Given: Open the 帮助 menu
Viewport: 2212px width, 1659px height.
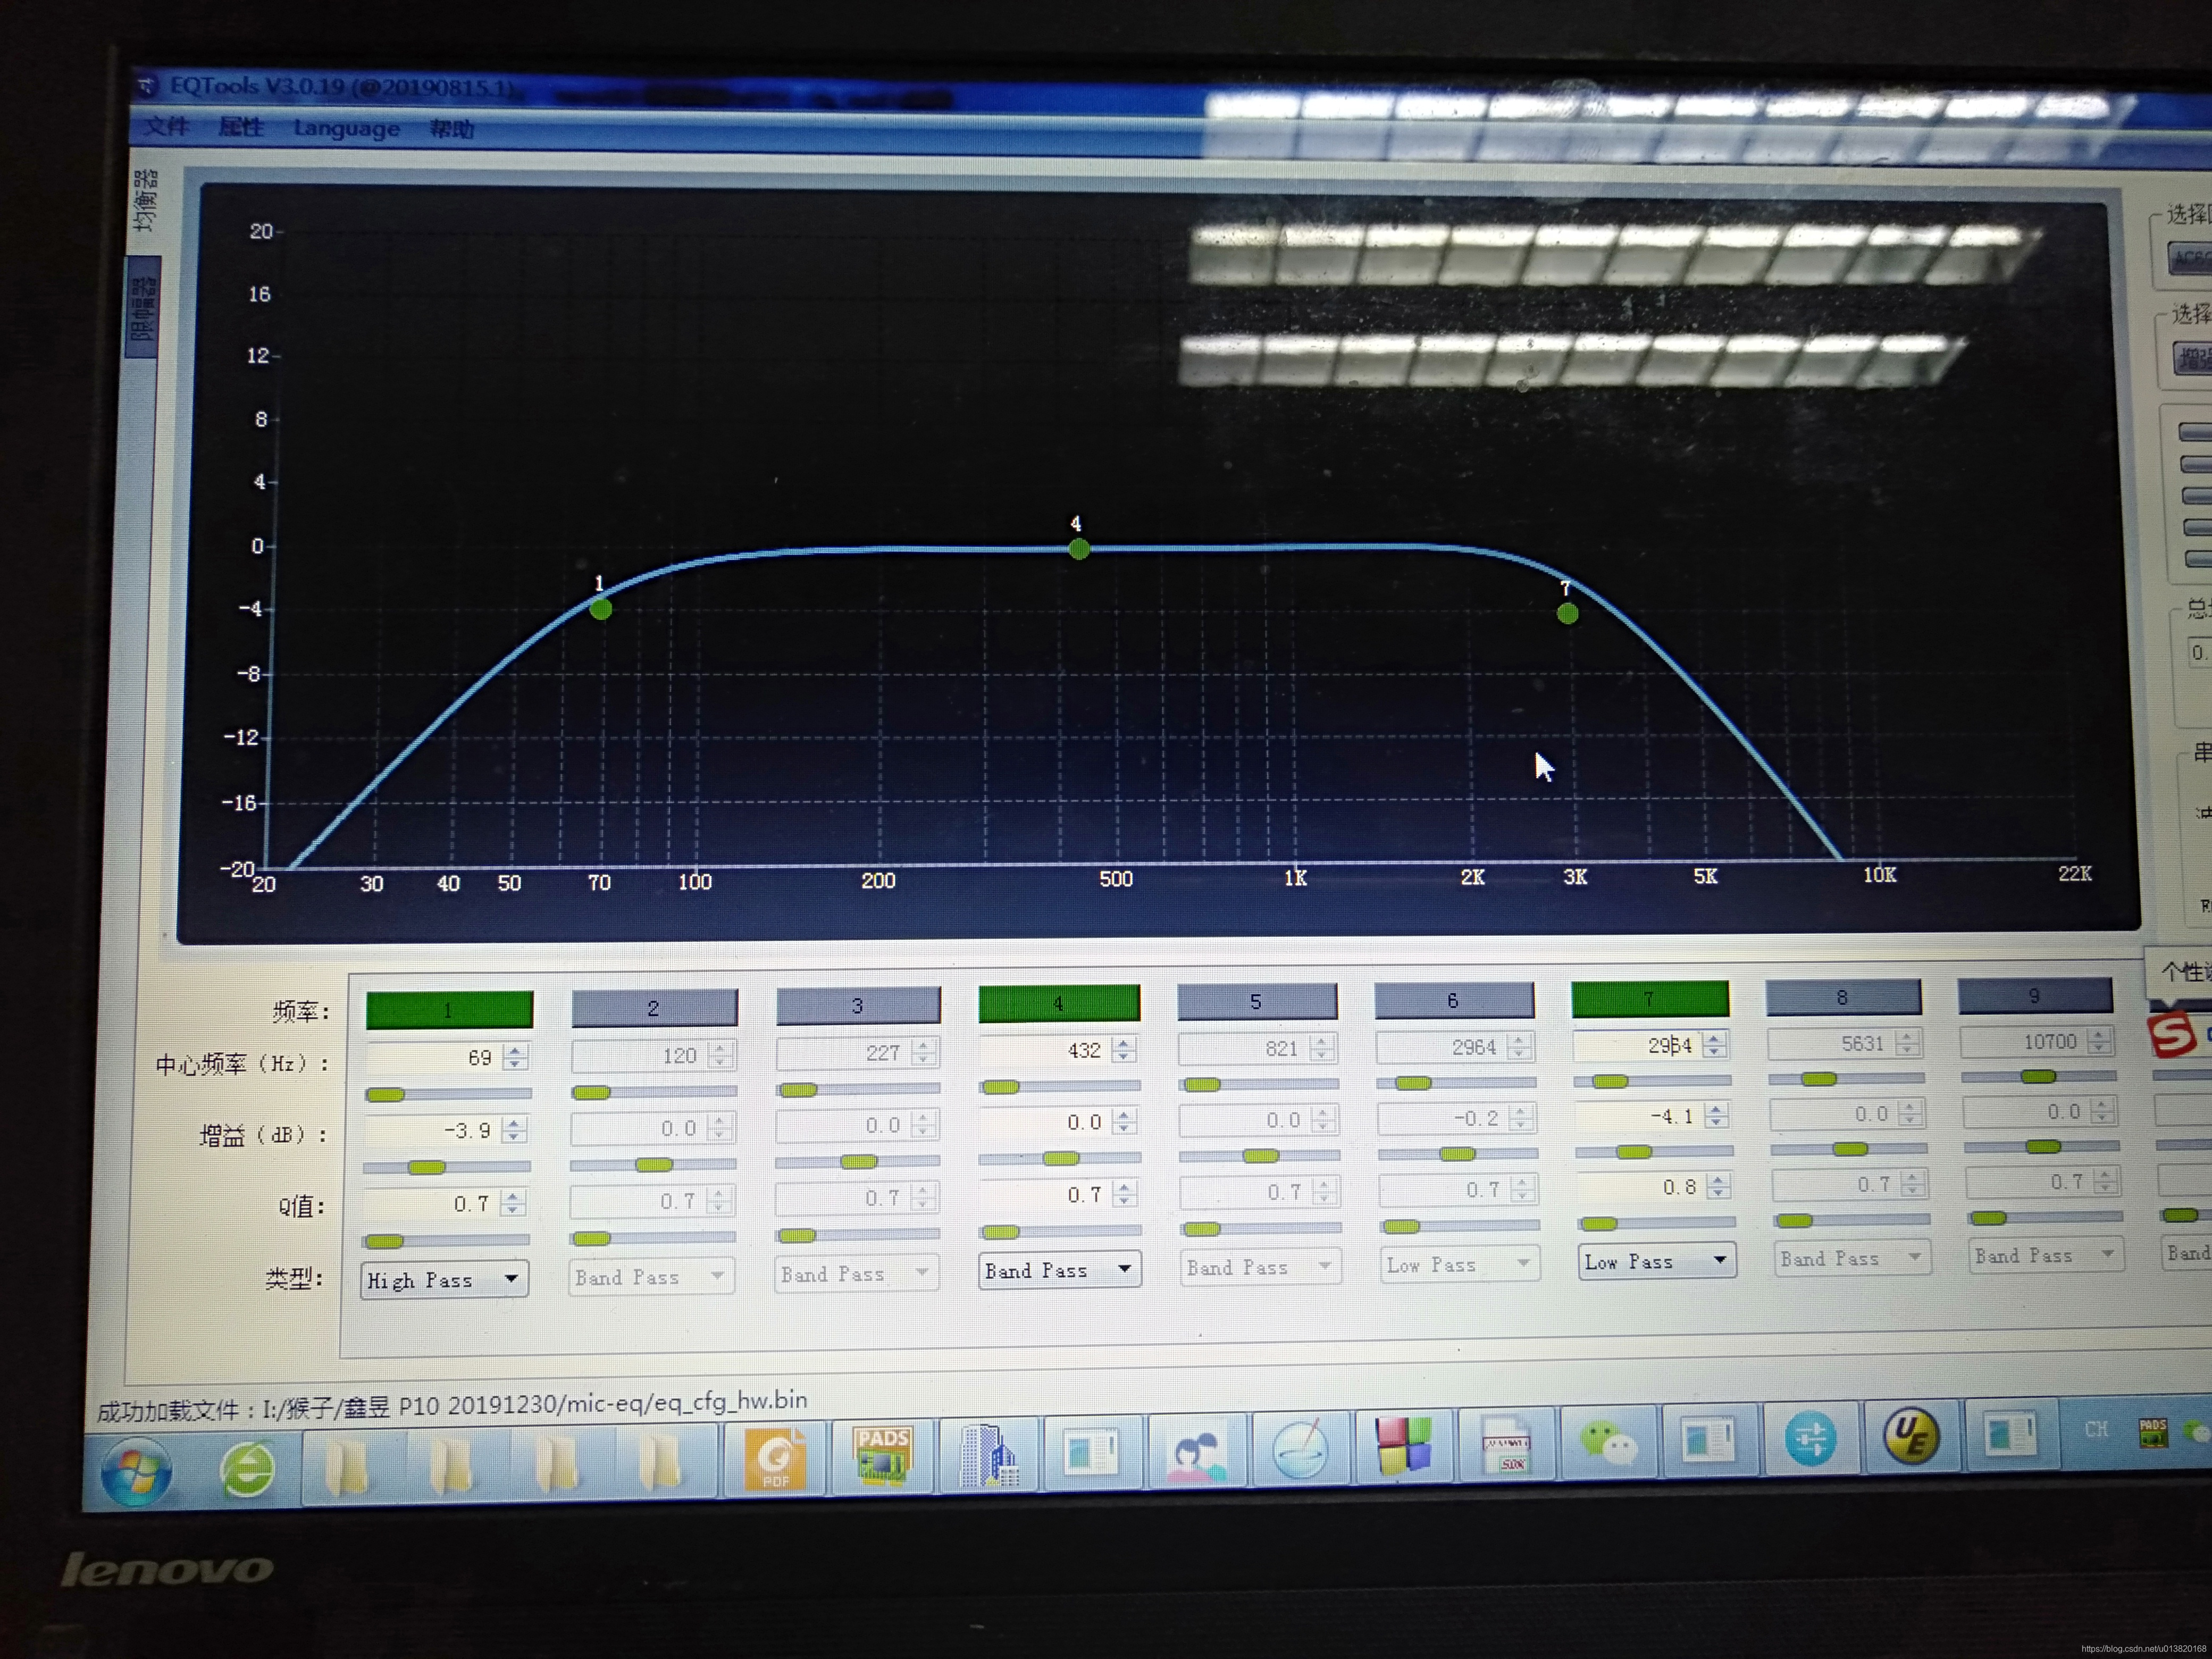Looking at the screenshot, I should 452,129.
